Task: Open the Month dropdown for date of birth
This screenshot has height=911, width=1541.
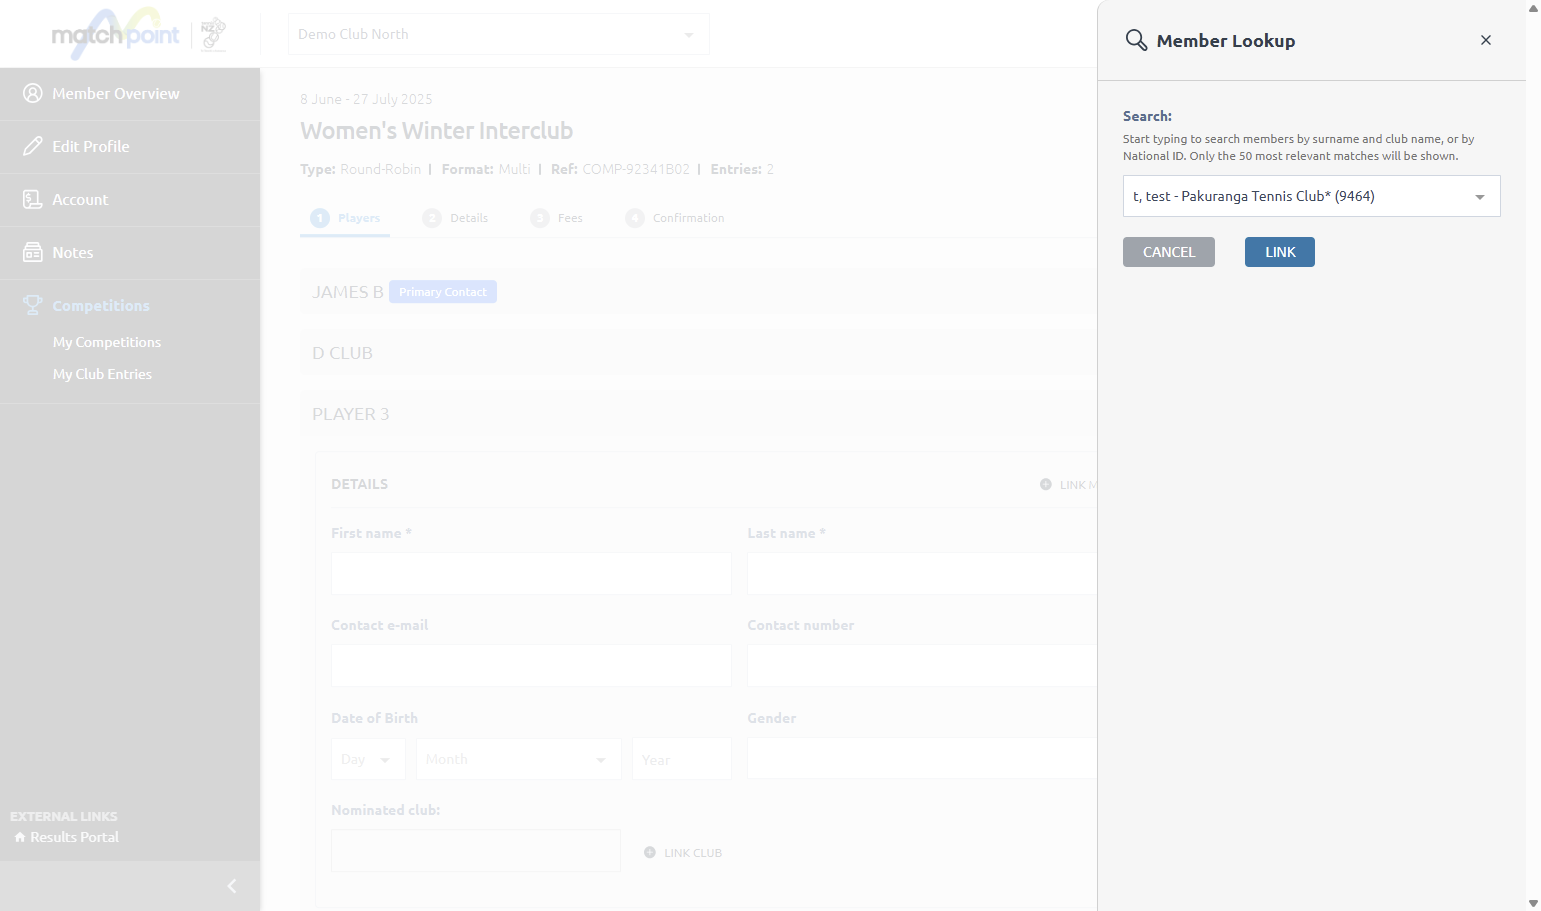Action: click(519, 759)
